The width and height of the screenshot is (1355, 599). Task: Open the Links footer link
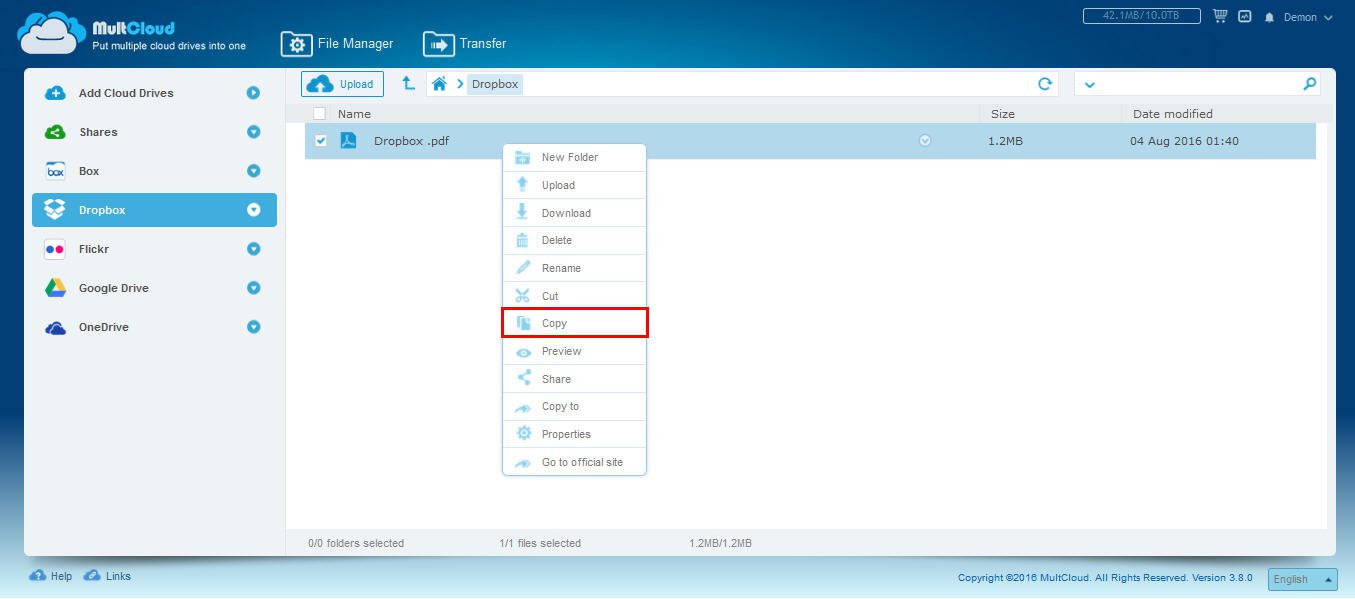[x=118, y=576]
